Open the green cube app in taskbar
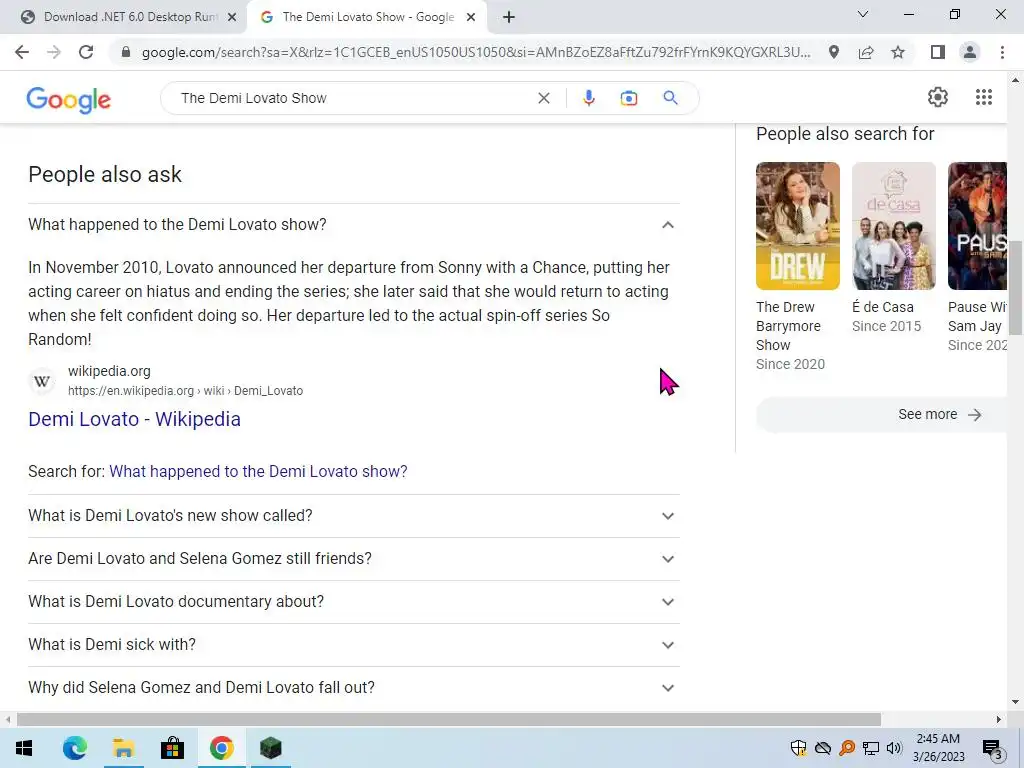 tap(270, 748)
